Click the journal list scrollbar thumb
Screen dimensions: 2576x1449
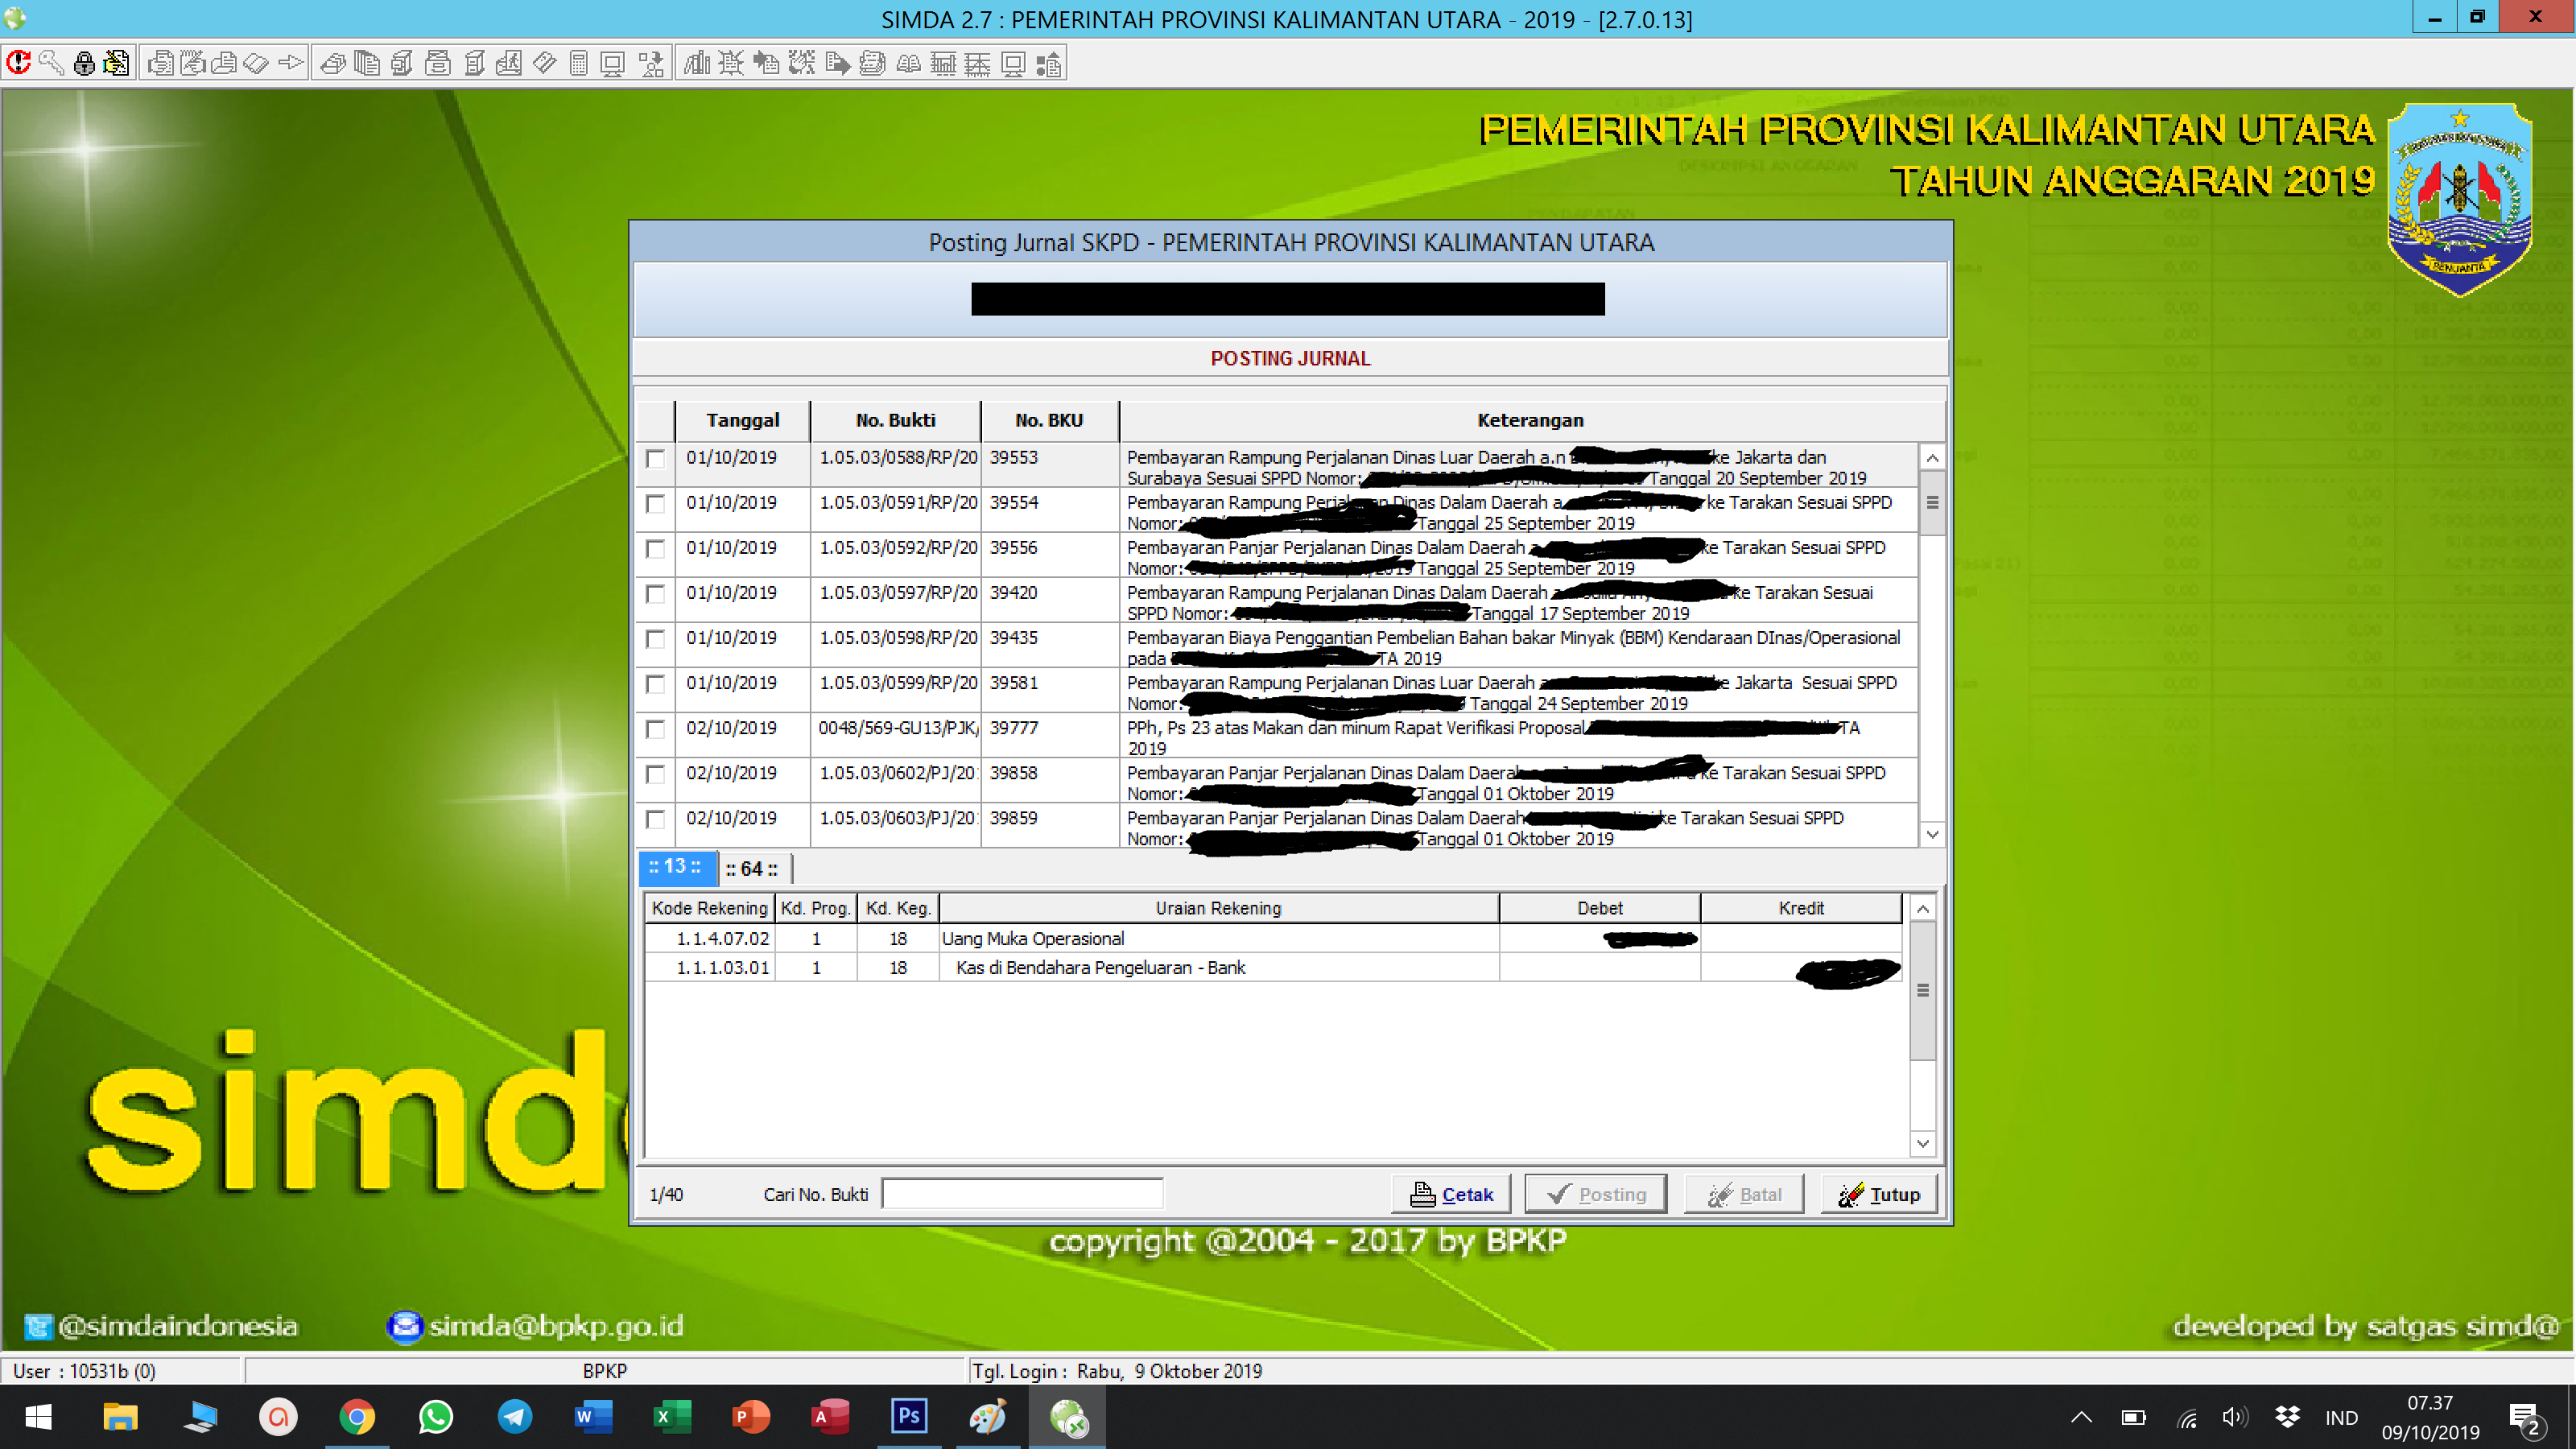(x=1932, y=503)
